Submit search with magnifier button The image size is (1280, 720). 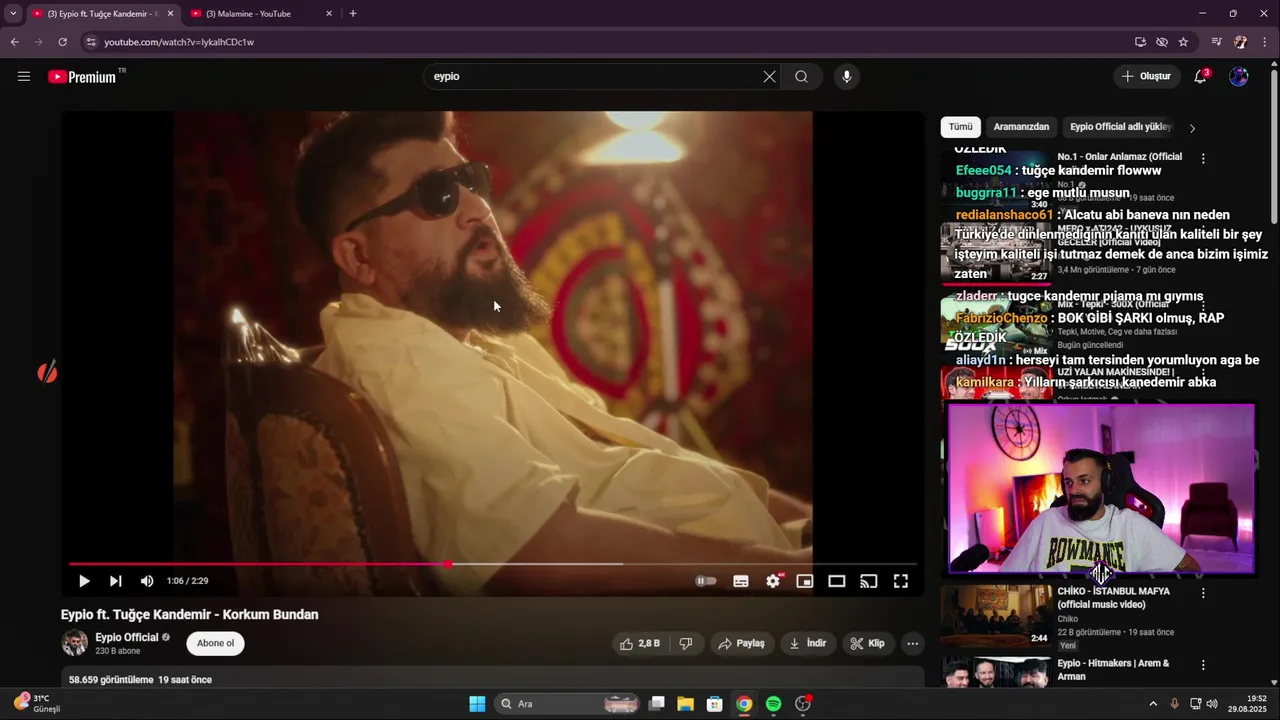click(801, 76)
